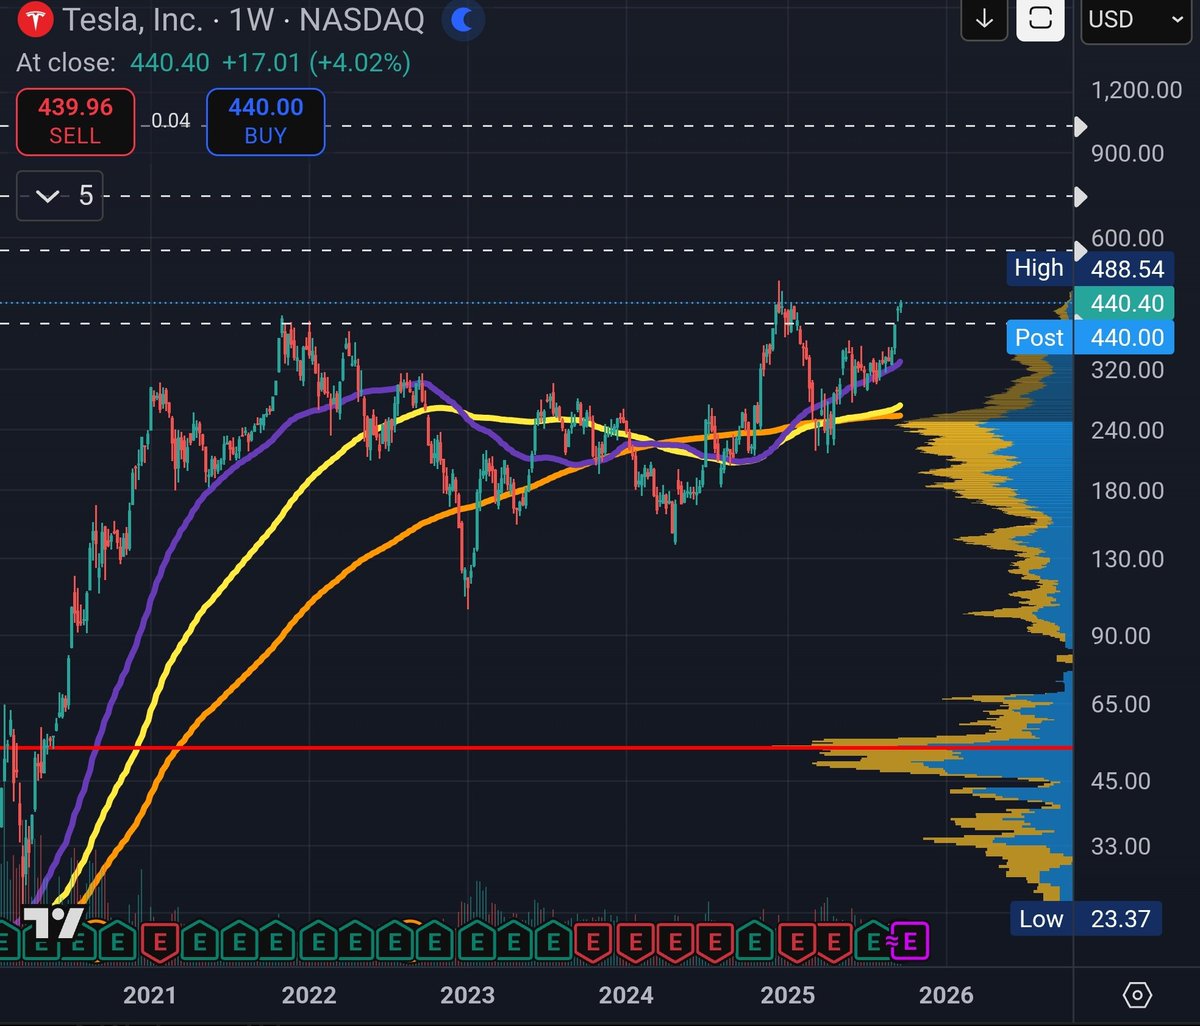The image size is (1200, 1026).
Task: Click the red SELL 439.96 button
Action: tap(75, 121)
